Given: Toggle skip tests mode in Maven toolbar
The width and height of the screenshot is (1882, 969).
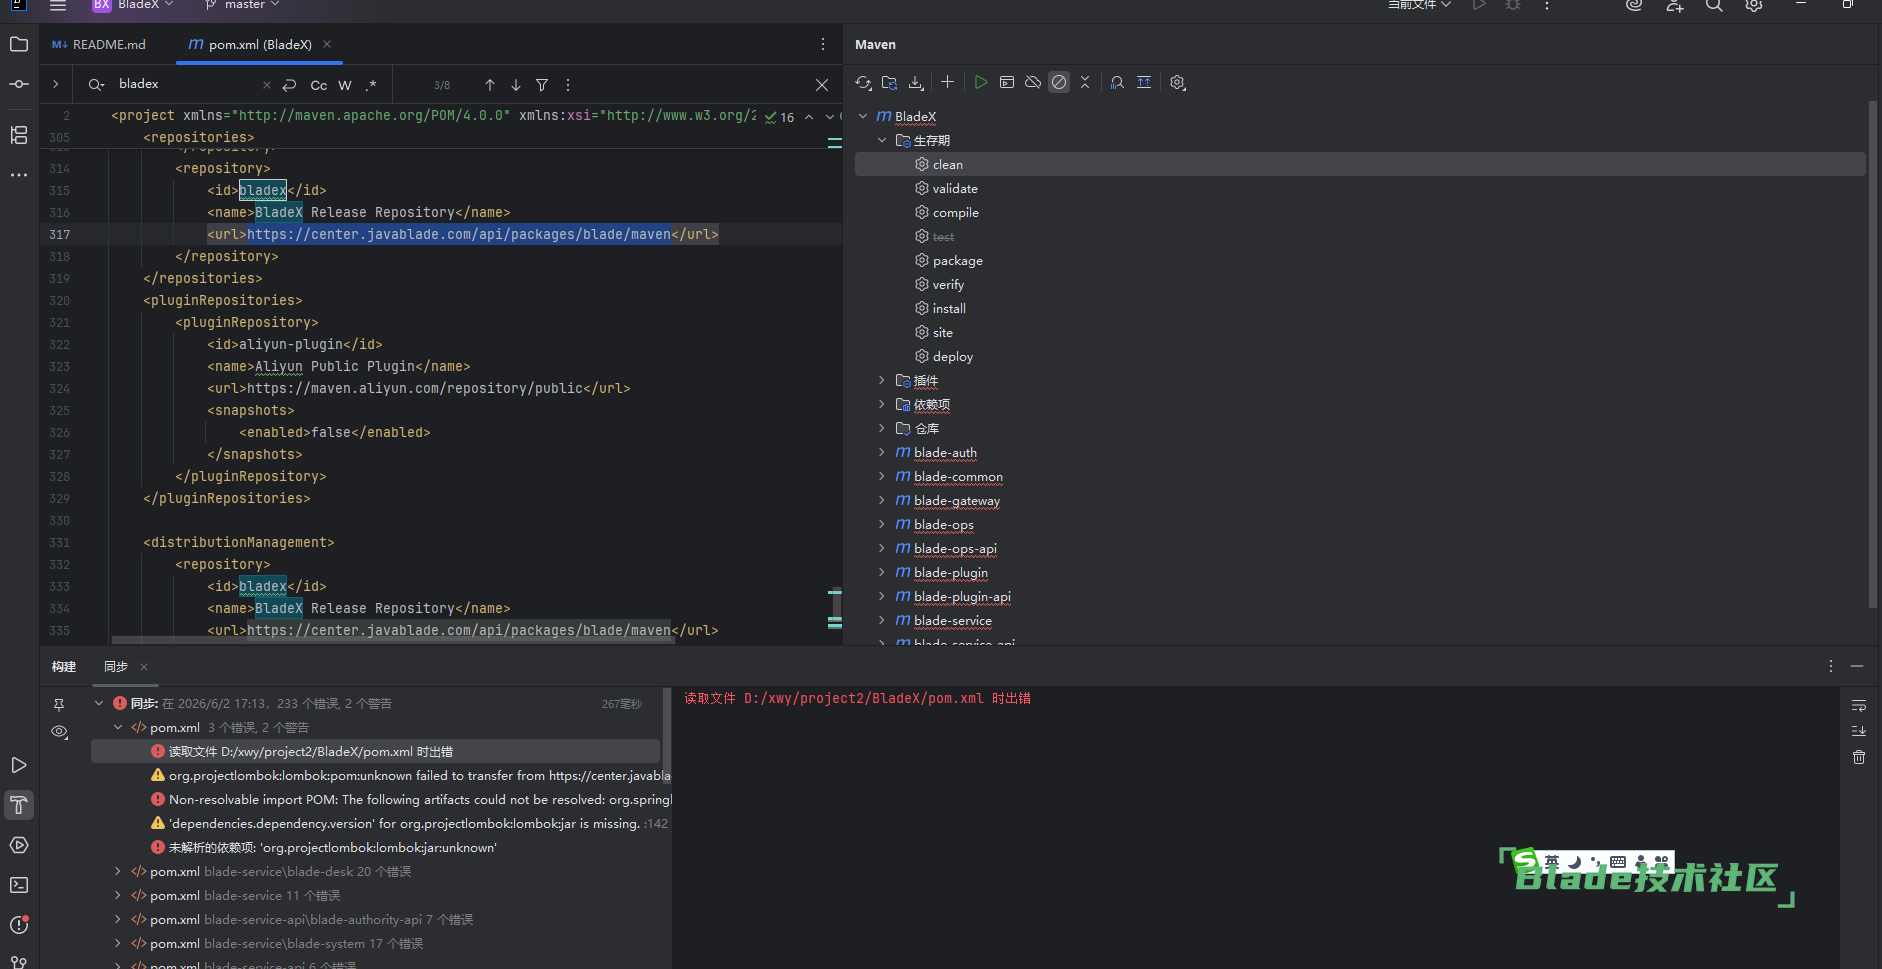Looking at the screenshot, I should coord(1059,83).
